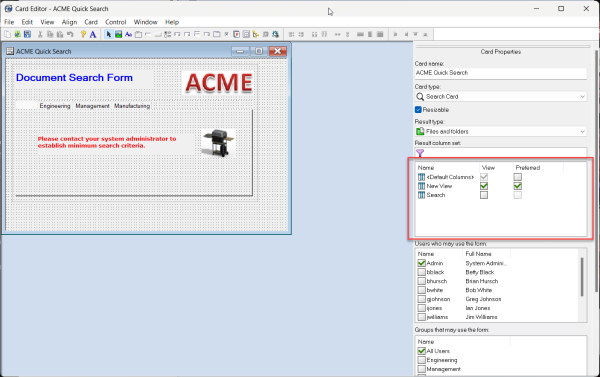The width and height of the screenshot is (600, 377).
Task: Open the View menu
Action: click(x=47, y=22)
